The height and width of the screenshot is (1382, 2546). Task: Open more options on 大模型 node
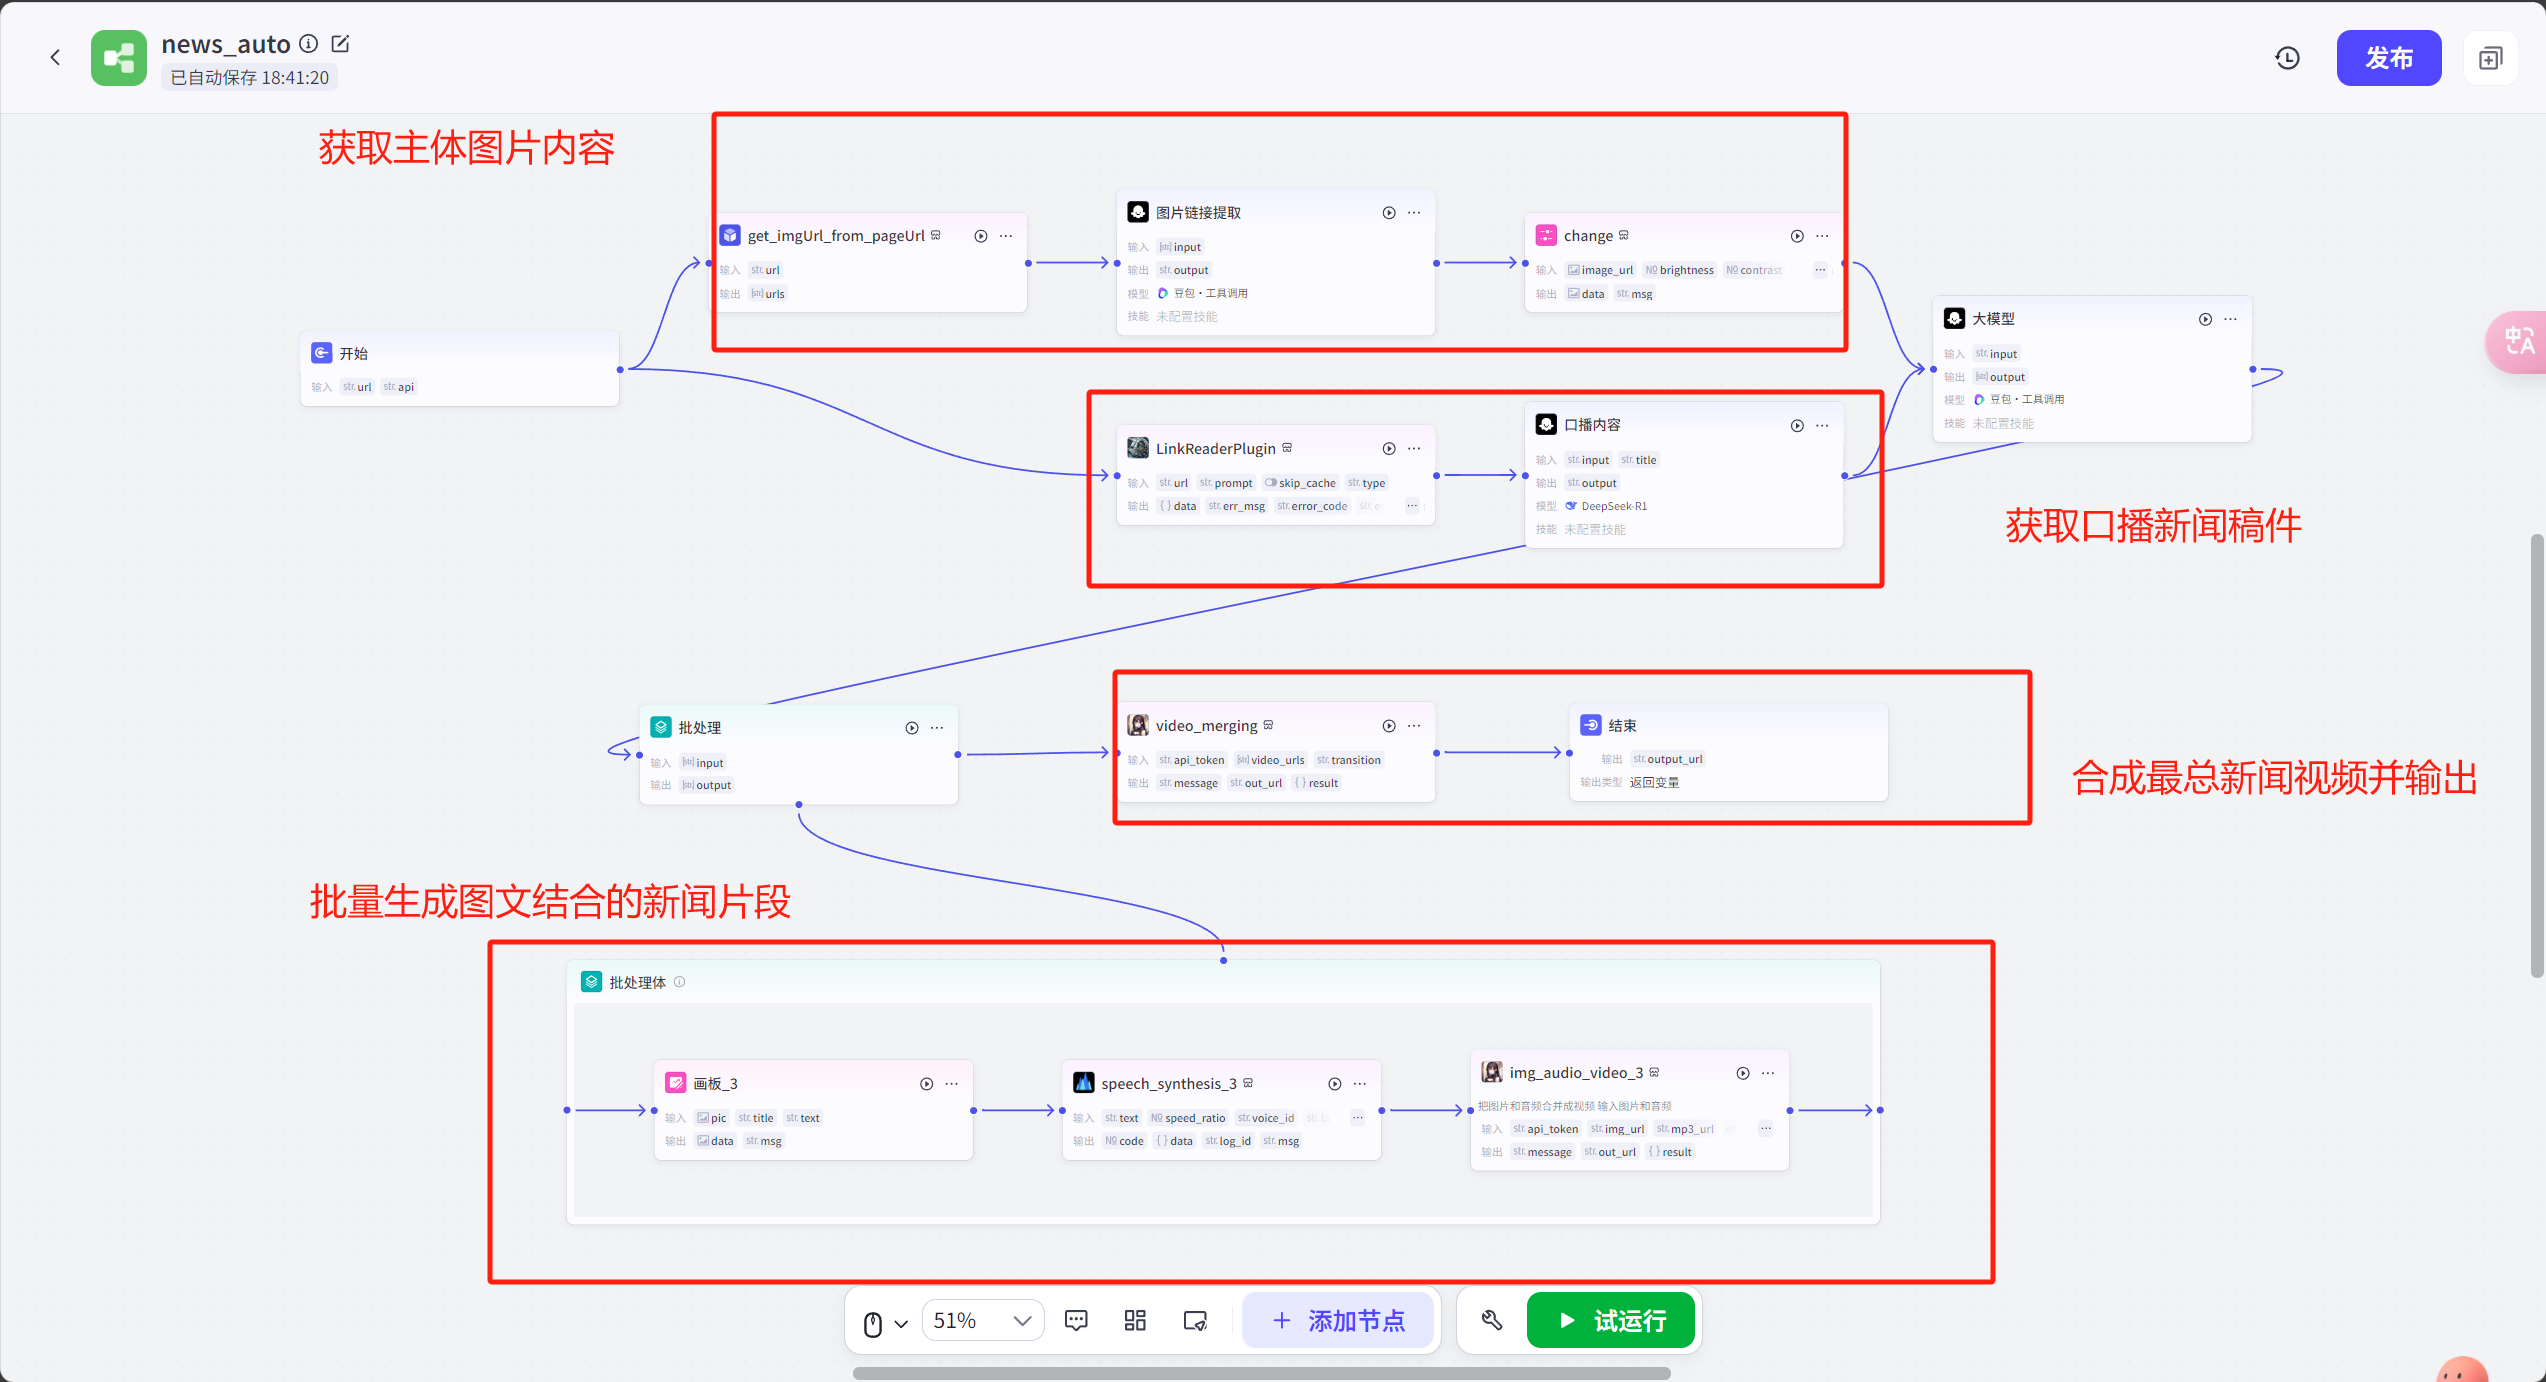click(2230, 319)
